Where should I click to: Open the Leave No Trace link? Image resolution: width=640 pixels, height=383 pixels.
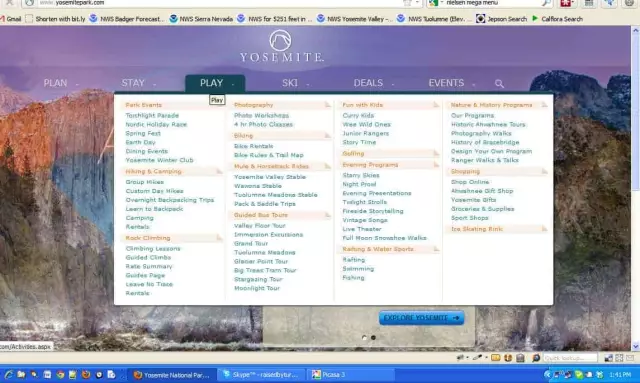149,284
